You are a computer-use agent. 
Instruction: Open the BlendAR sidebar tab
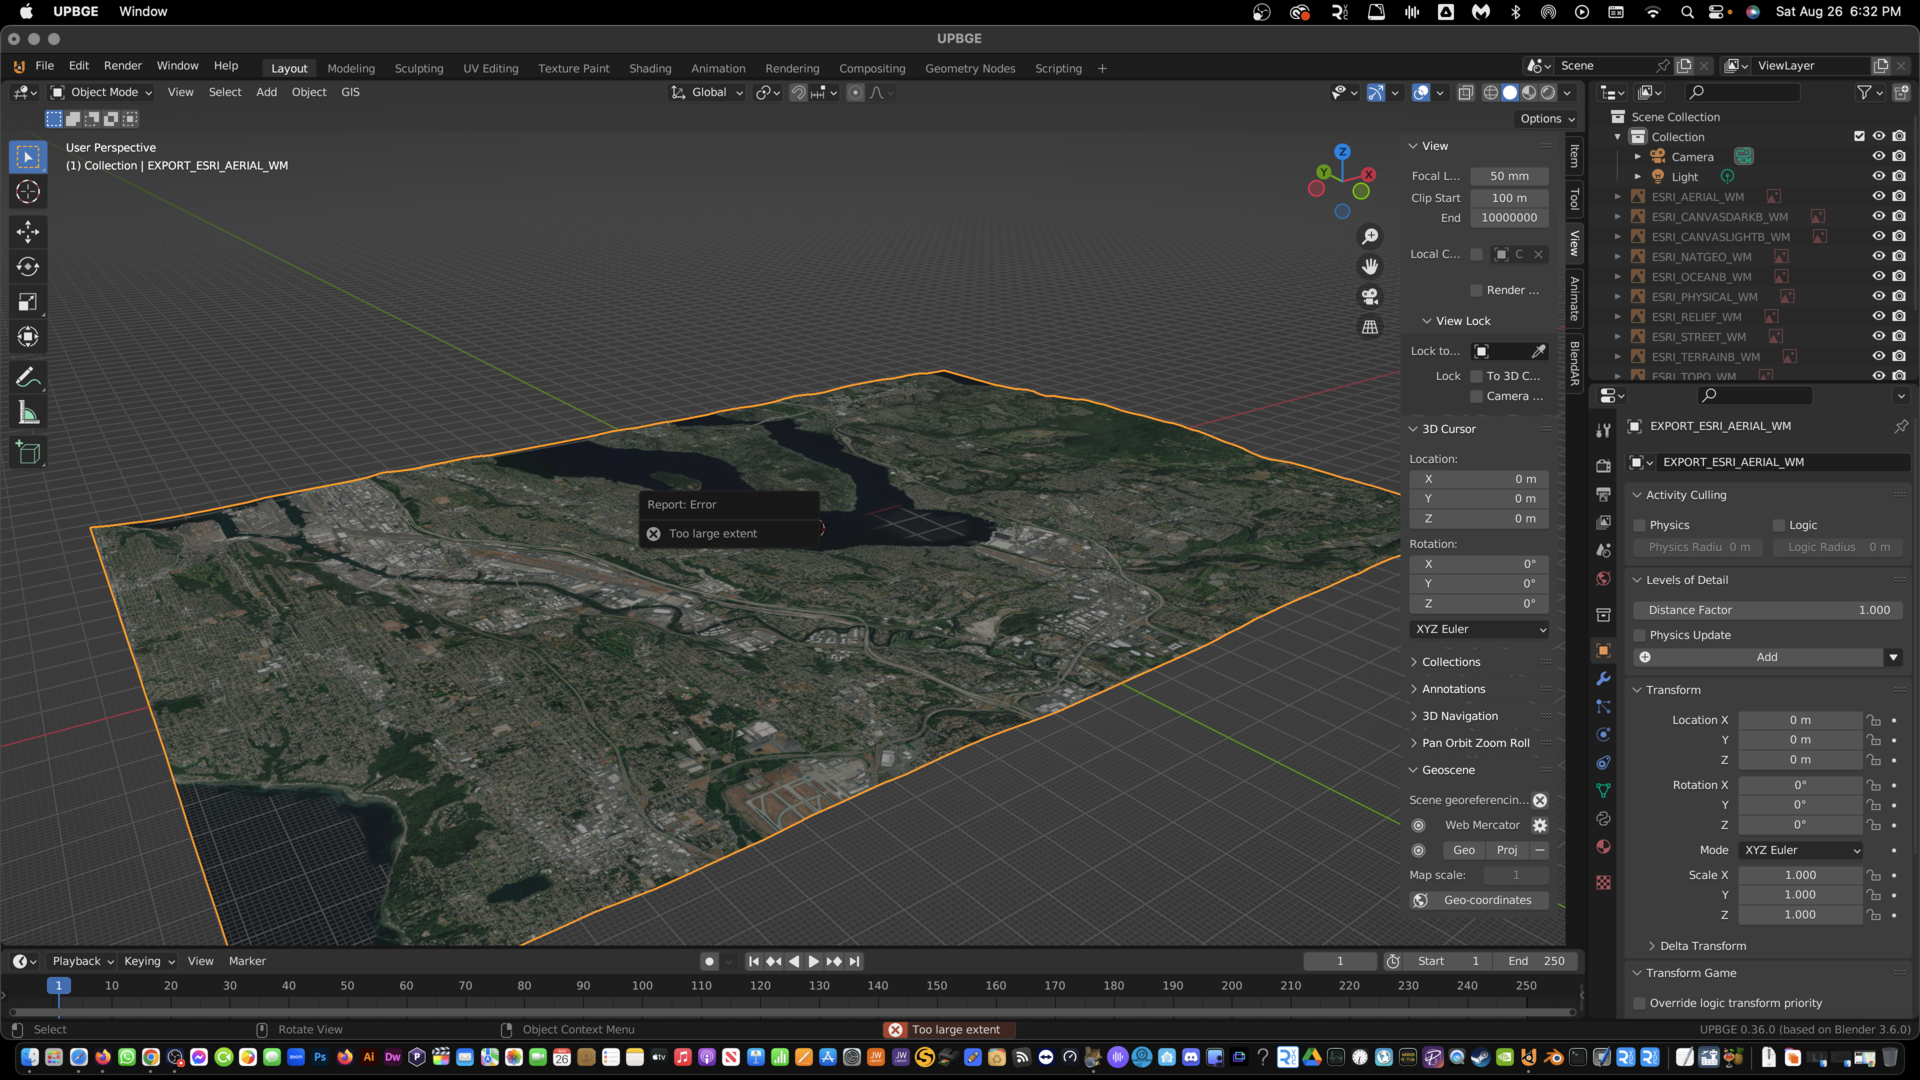[x=1575, y=363]
